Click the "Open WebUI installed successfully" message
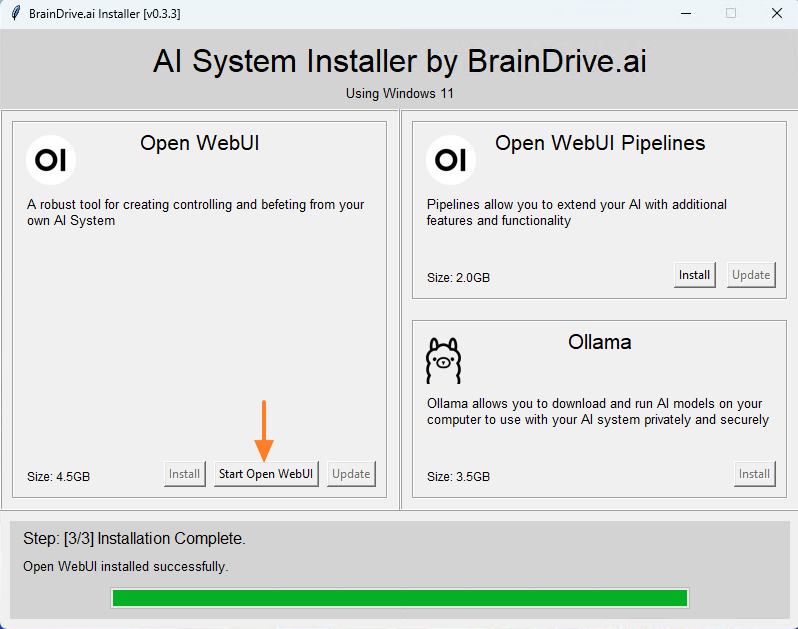Screen dimensions: 798x629 click(x=125, y=567)
